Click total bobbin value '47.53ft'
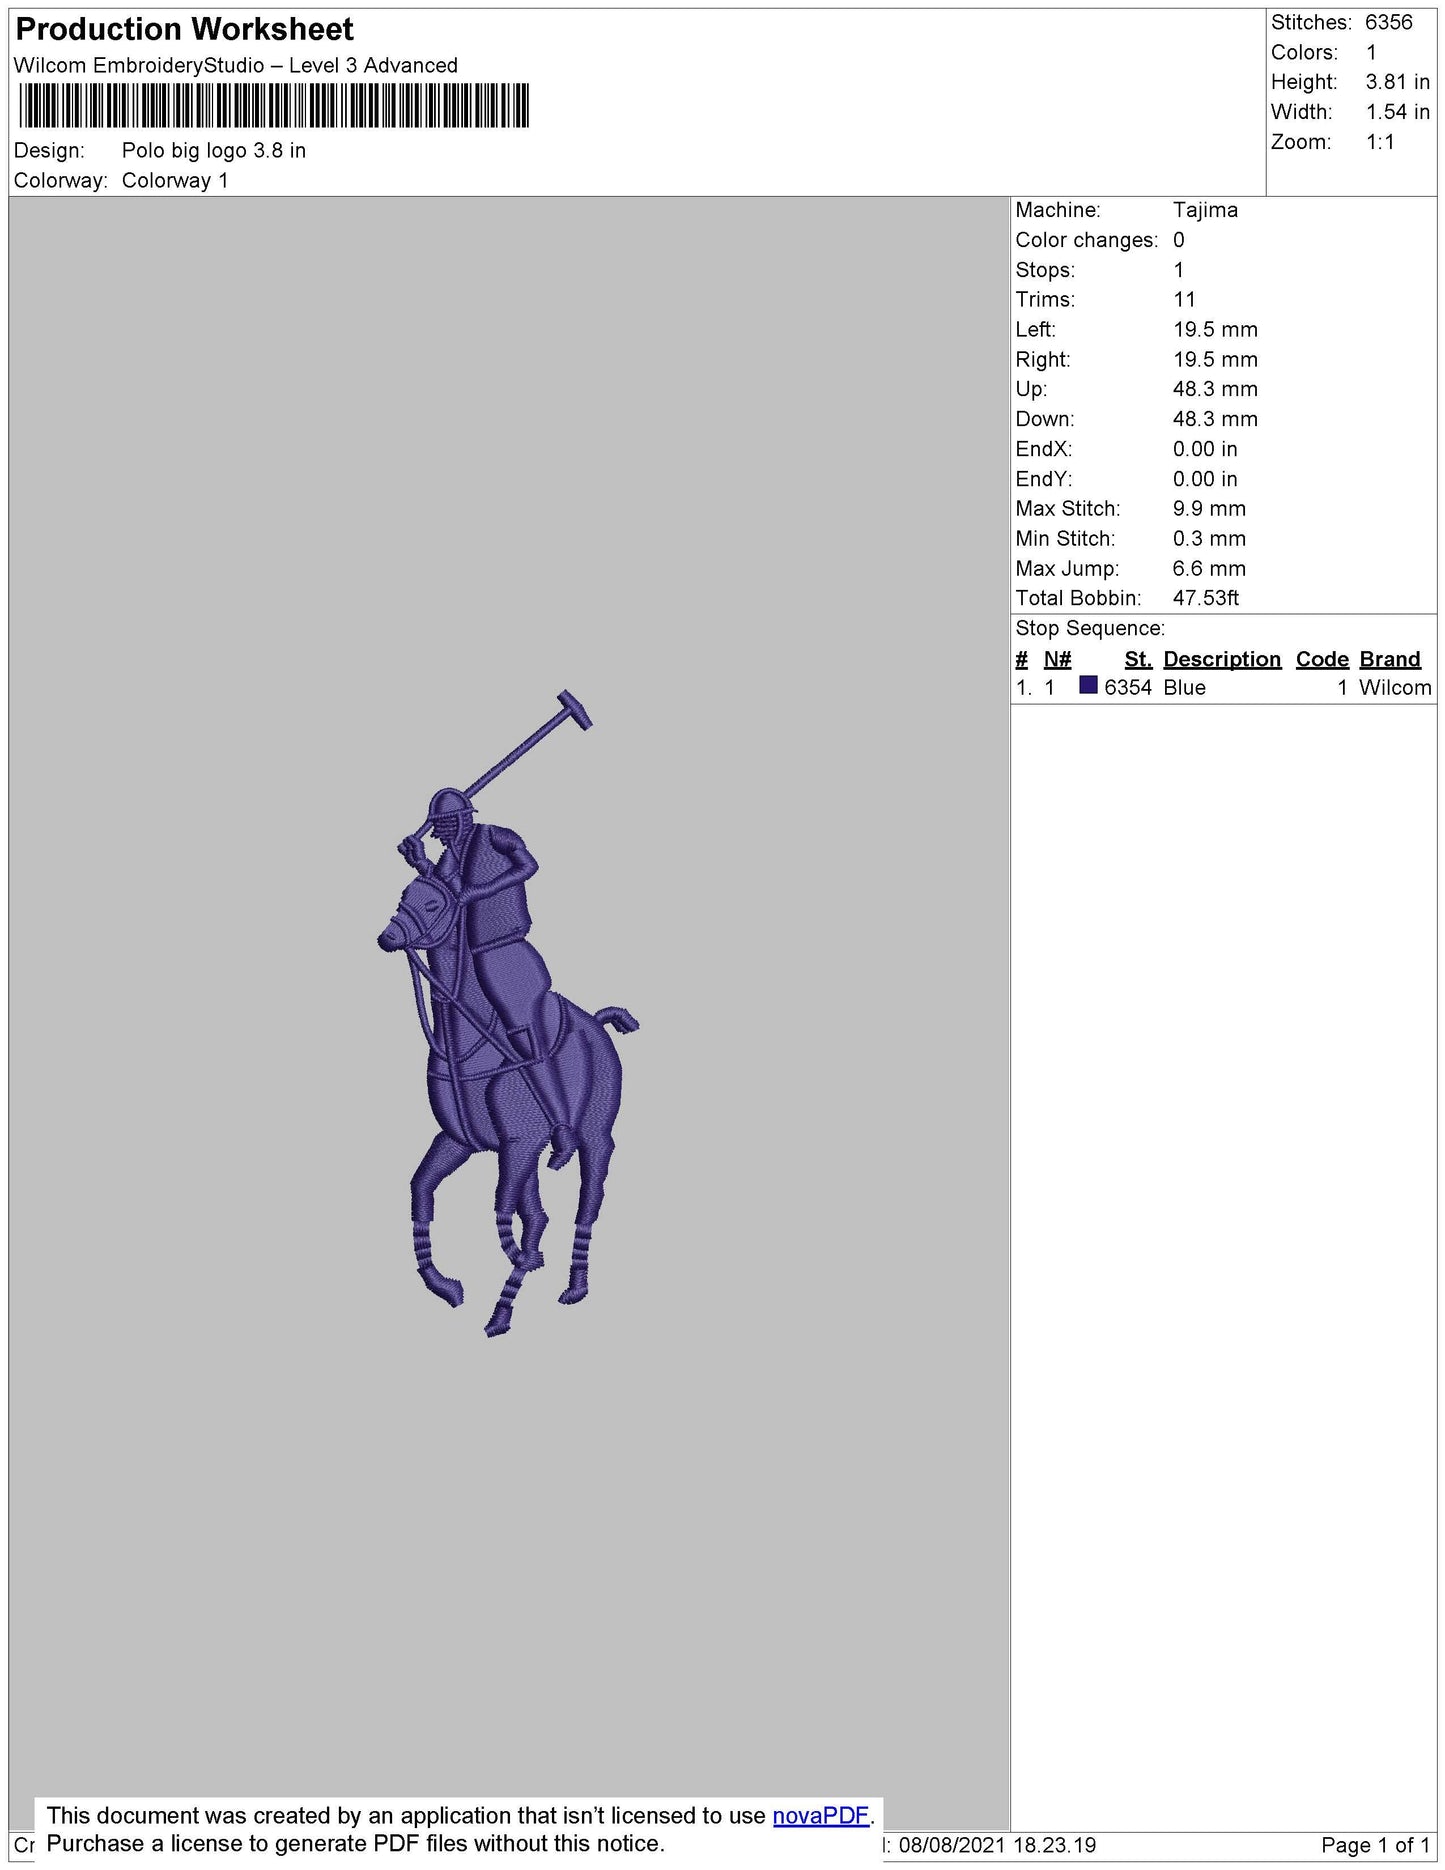Viewport: 1445px width, 1870px height. click(x=1205, y=598)
